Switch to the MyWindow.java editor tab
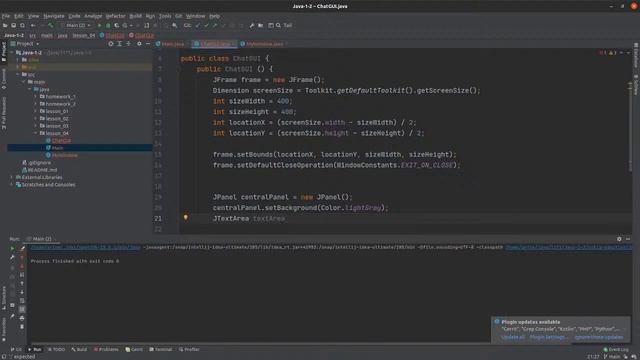Screen dimensions: 640x360 (264, 44)
